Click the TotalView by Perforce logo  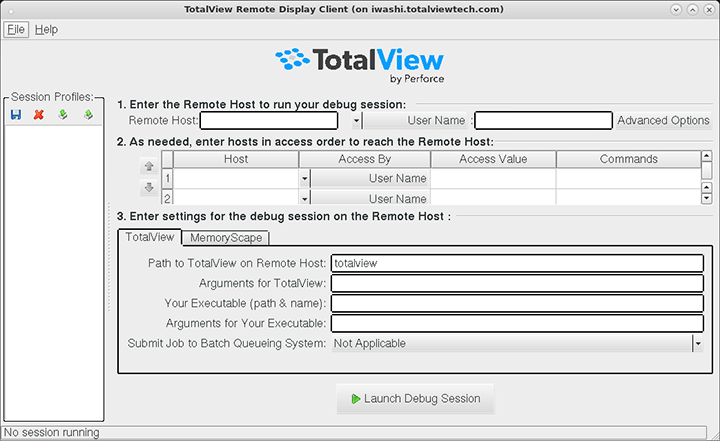360,65
